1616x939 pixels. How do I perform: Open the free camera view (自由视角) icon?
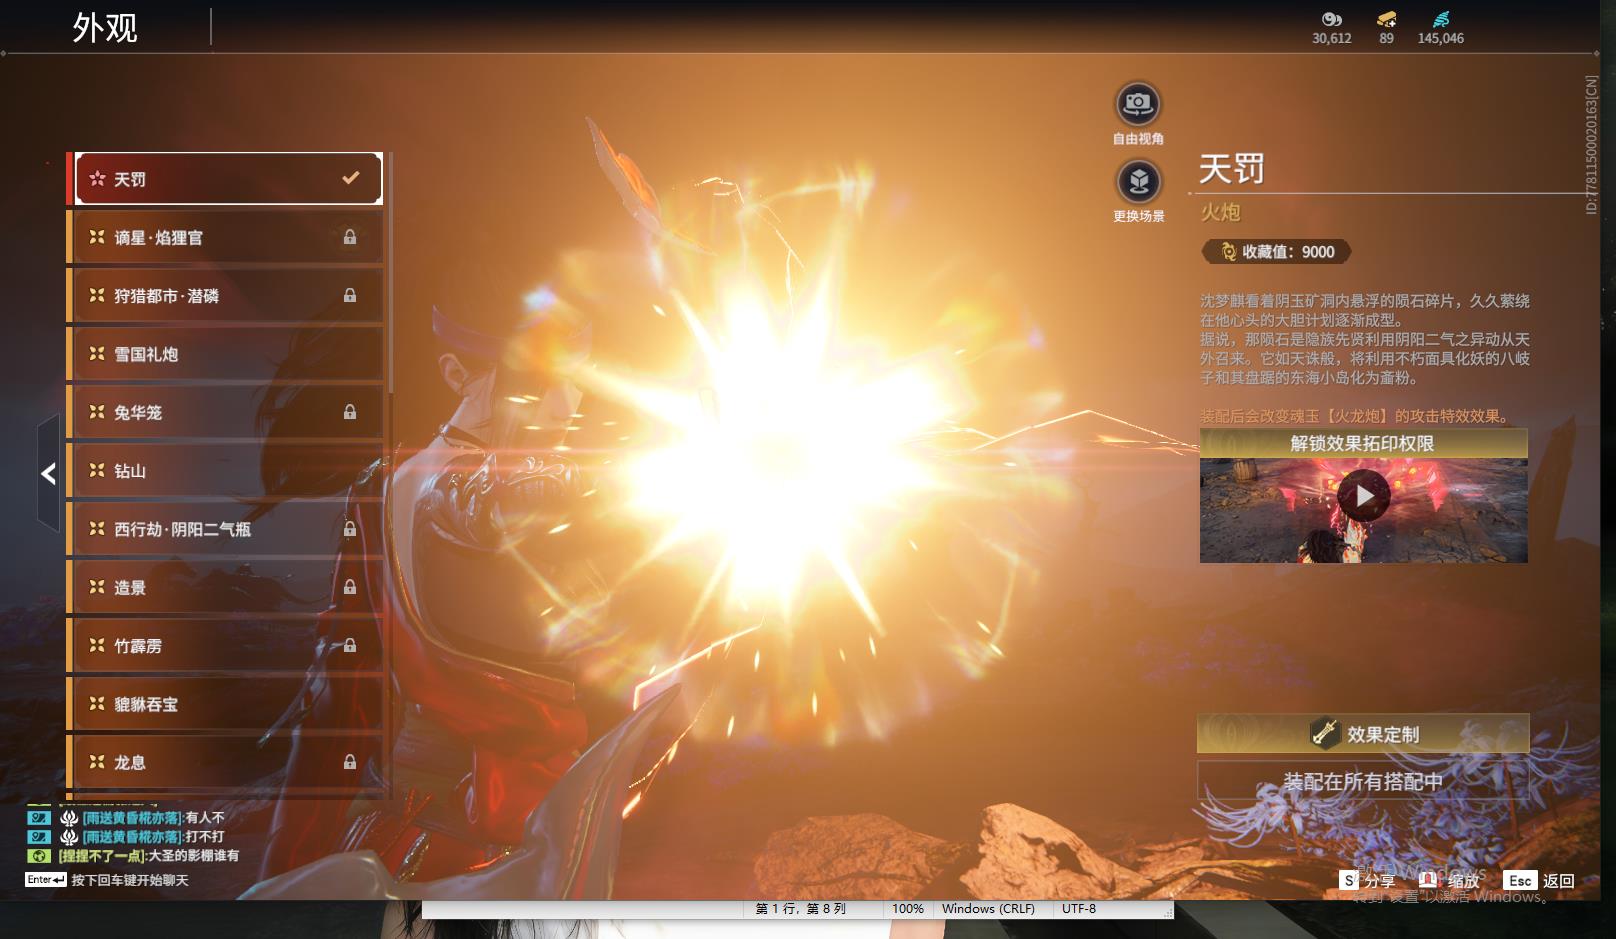coord(1138,104)
